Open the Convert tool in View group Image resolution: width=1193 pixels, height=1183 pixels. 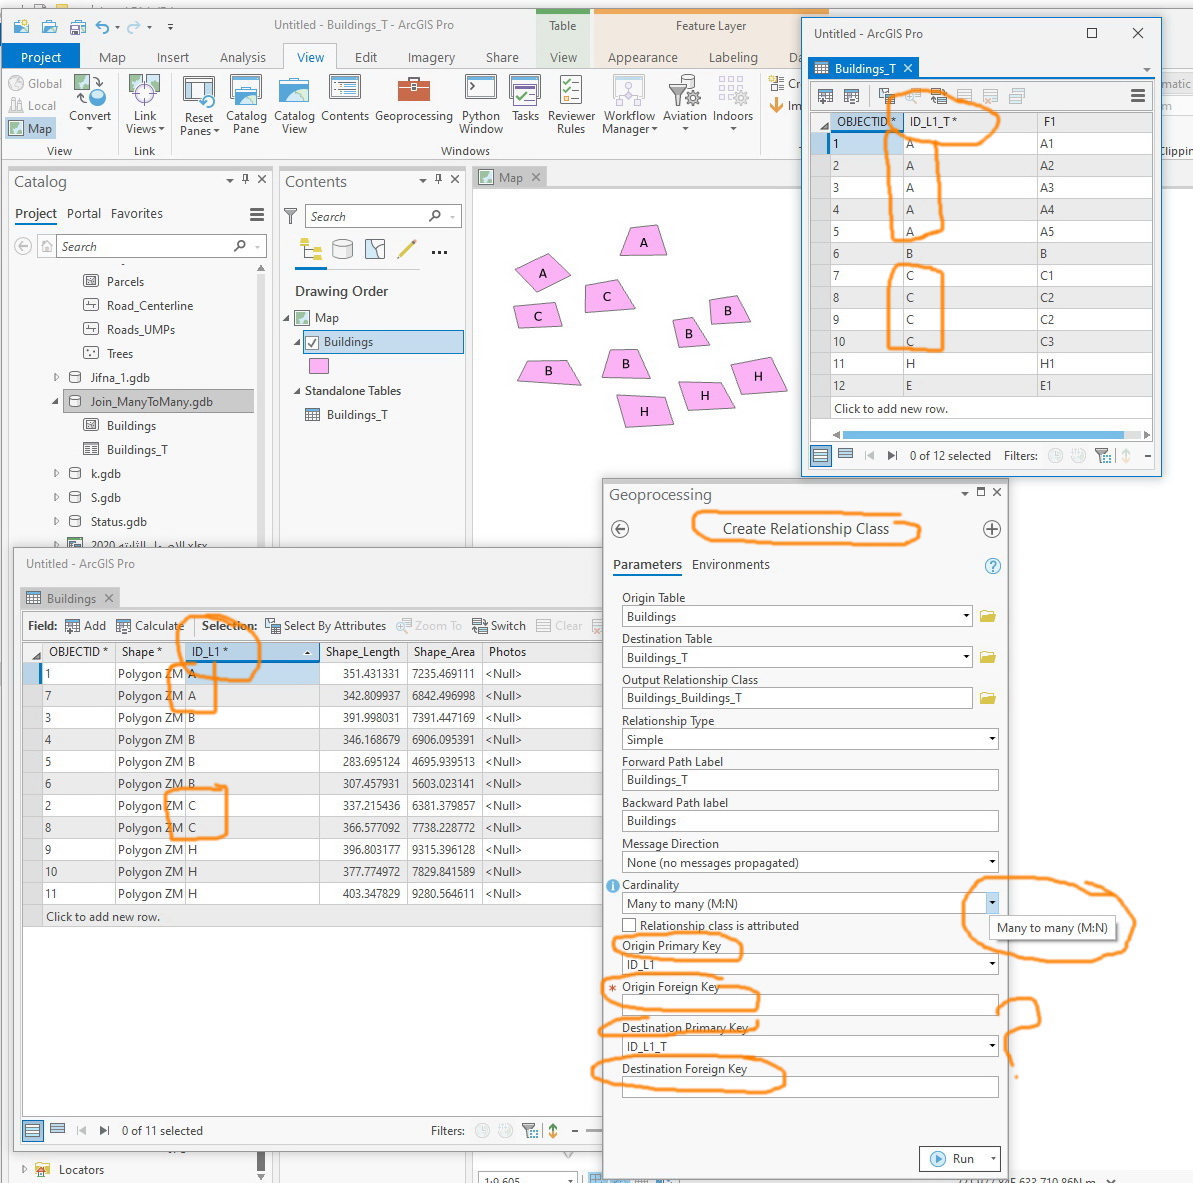[x=90, y=103]
